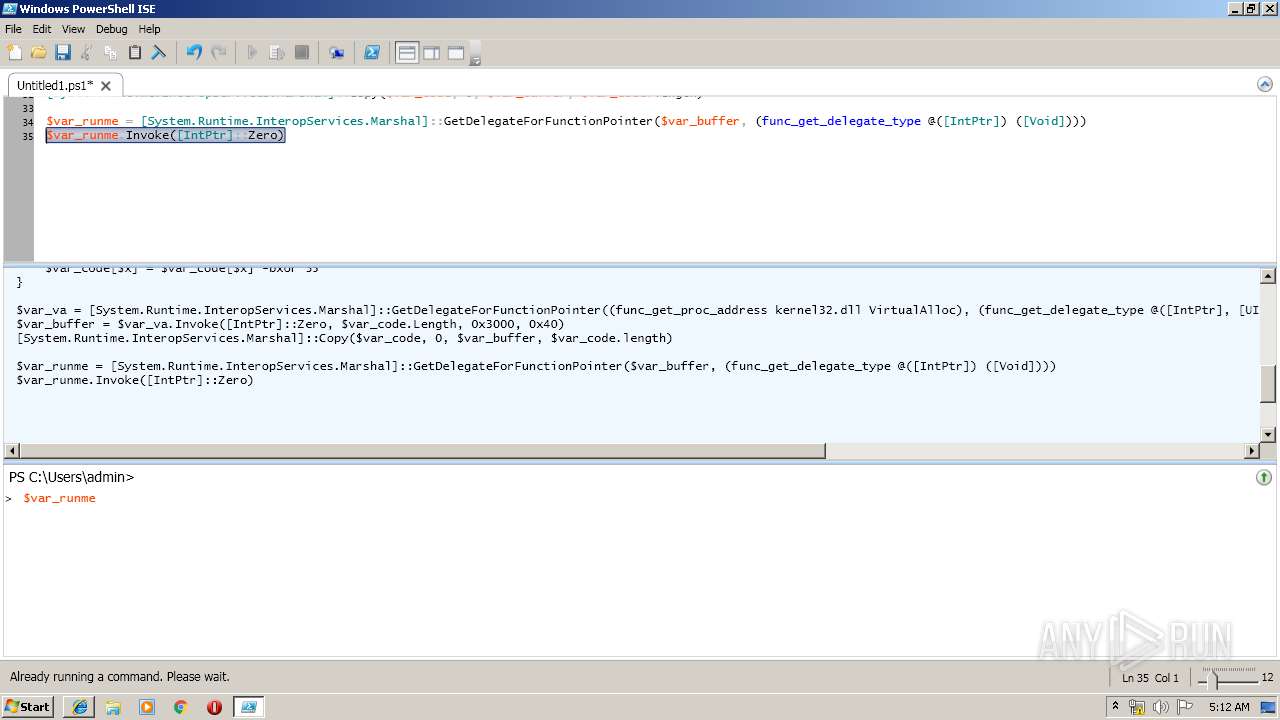
Task: Click the 5:12 AM system clock
Action: point(1229,707)
